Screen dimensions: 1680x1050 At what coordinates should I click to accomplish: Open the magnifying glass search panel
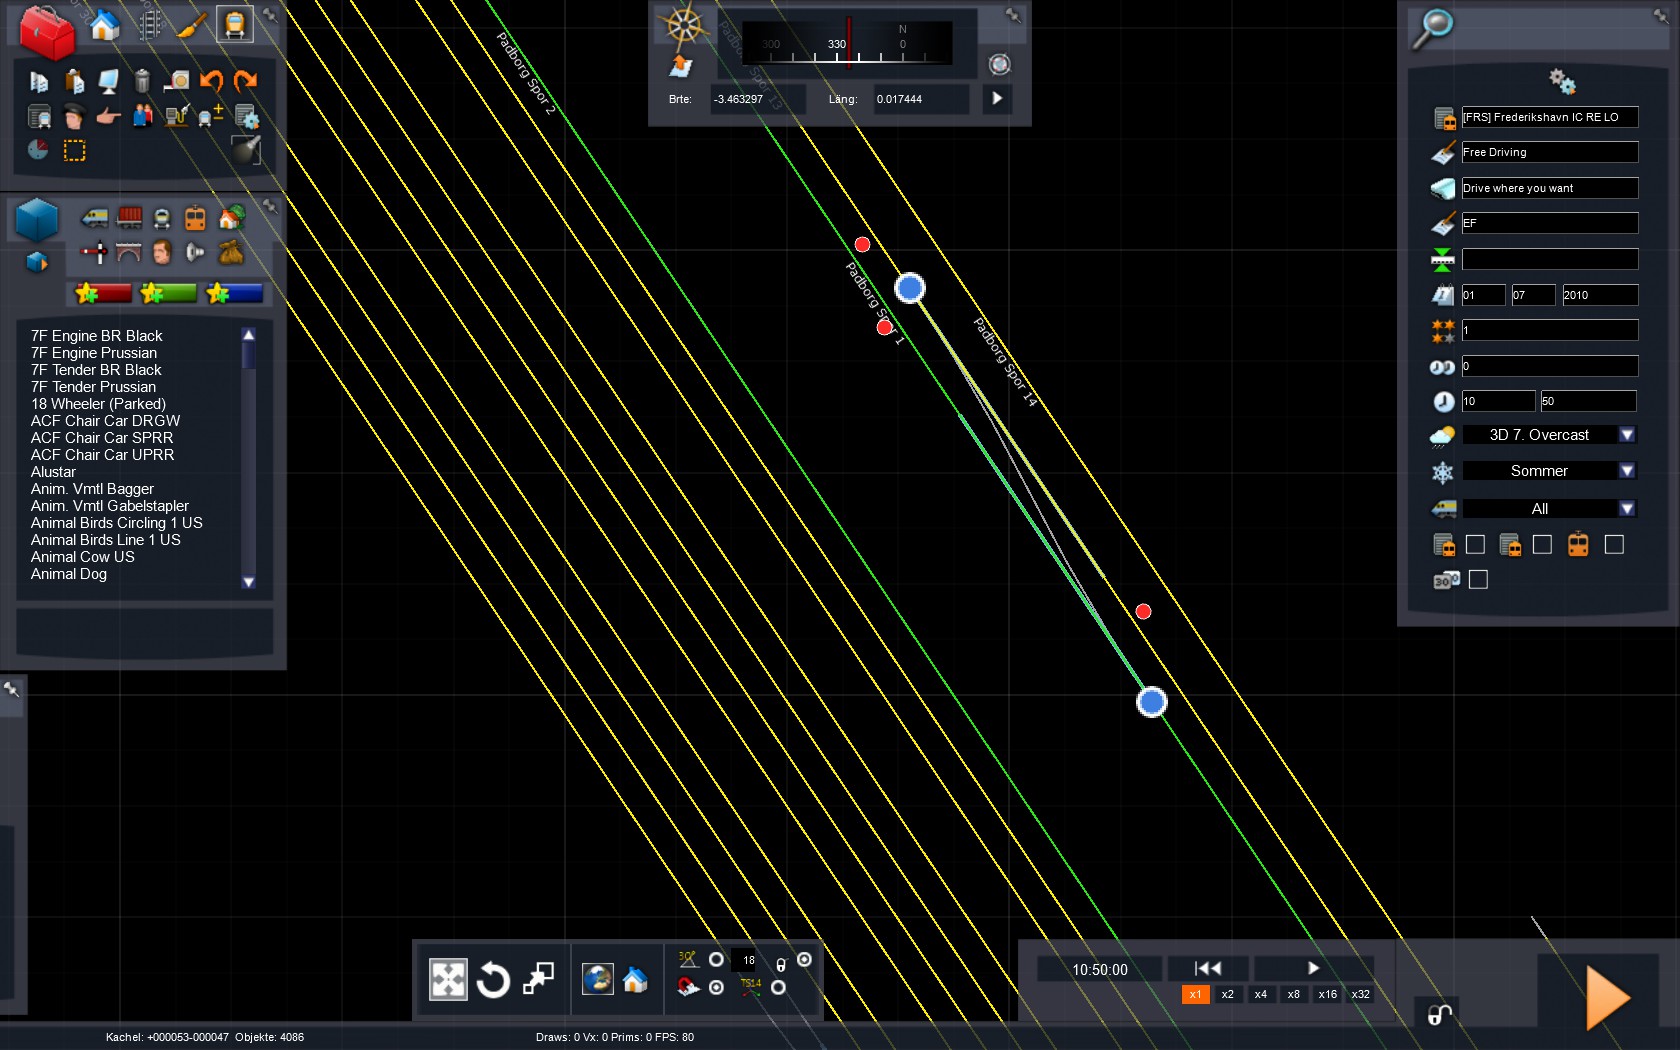click(1432, 28)
